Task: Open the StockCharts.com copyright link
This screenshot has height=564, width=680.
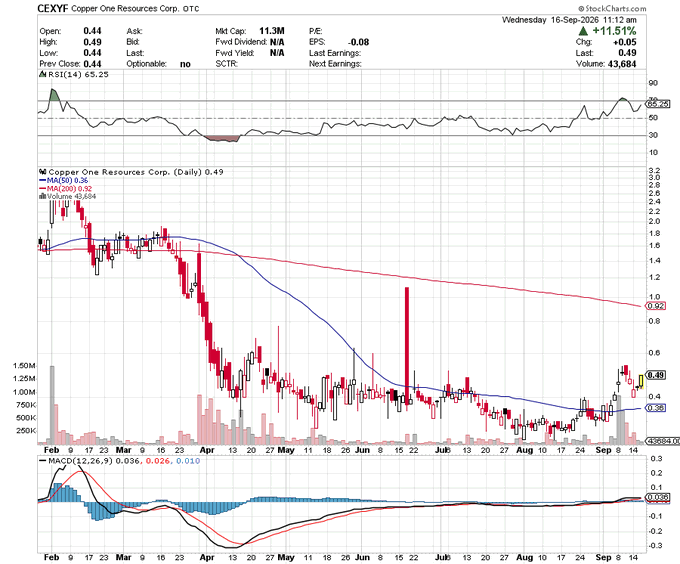Action: click(x=612, y=8)
